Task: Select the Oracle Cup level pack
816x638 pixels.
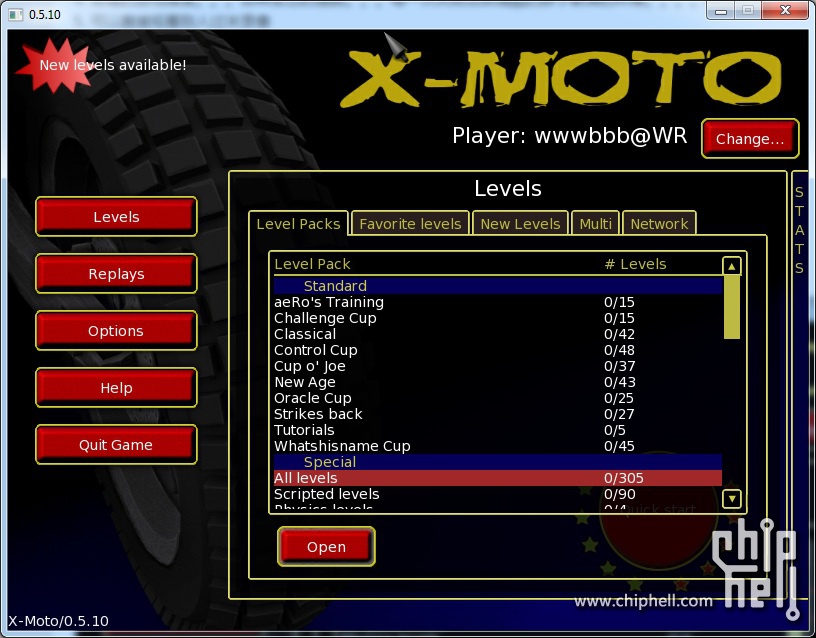Action: tap(498, 398)
